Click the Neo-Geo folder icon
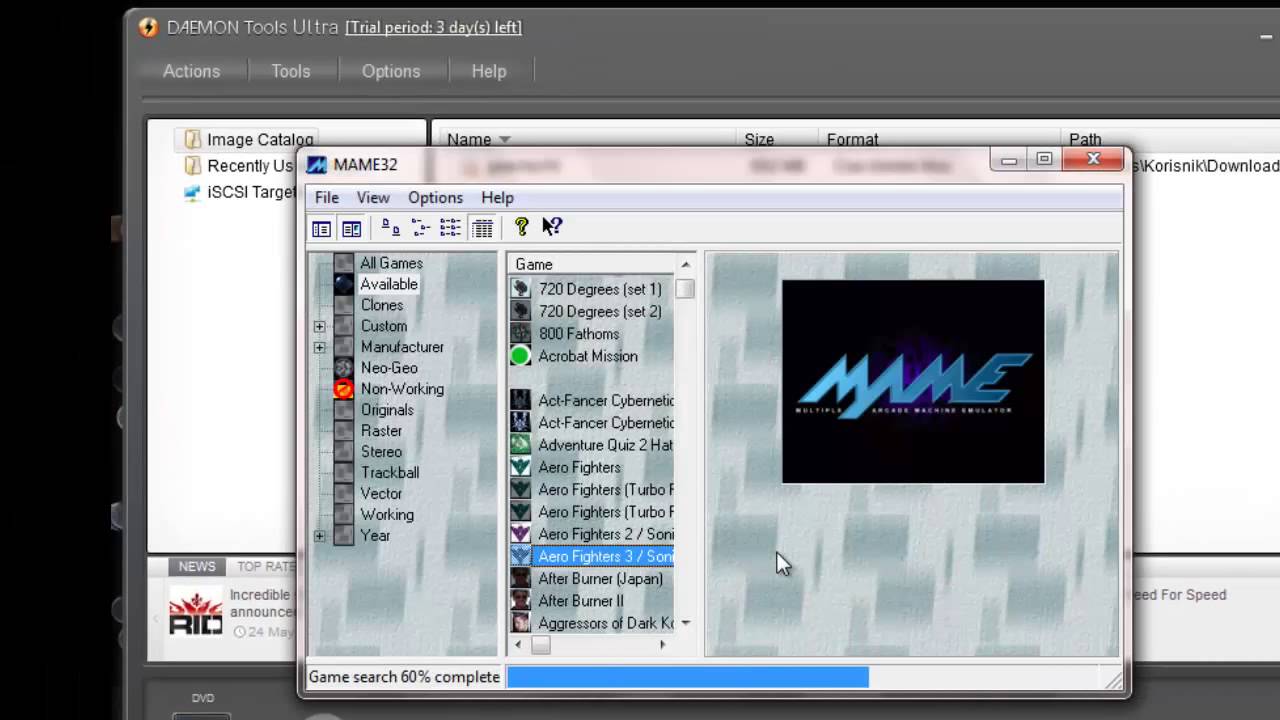This screenshot has height=720, width=1280. [344, 368]
